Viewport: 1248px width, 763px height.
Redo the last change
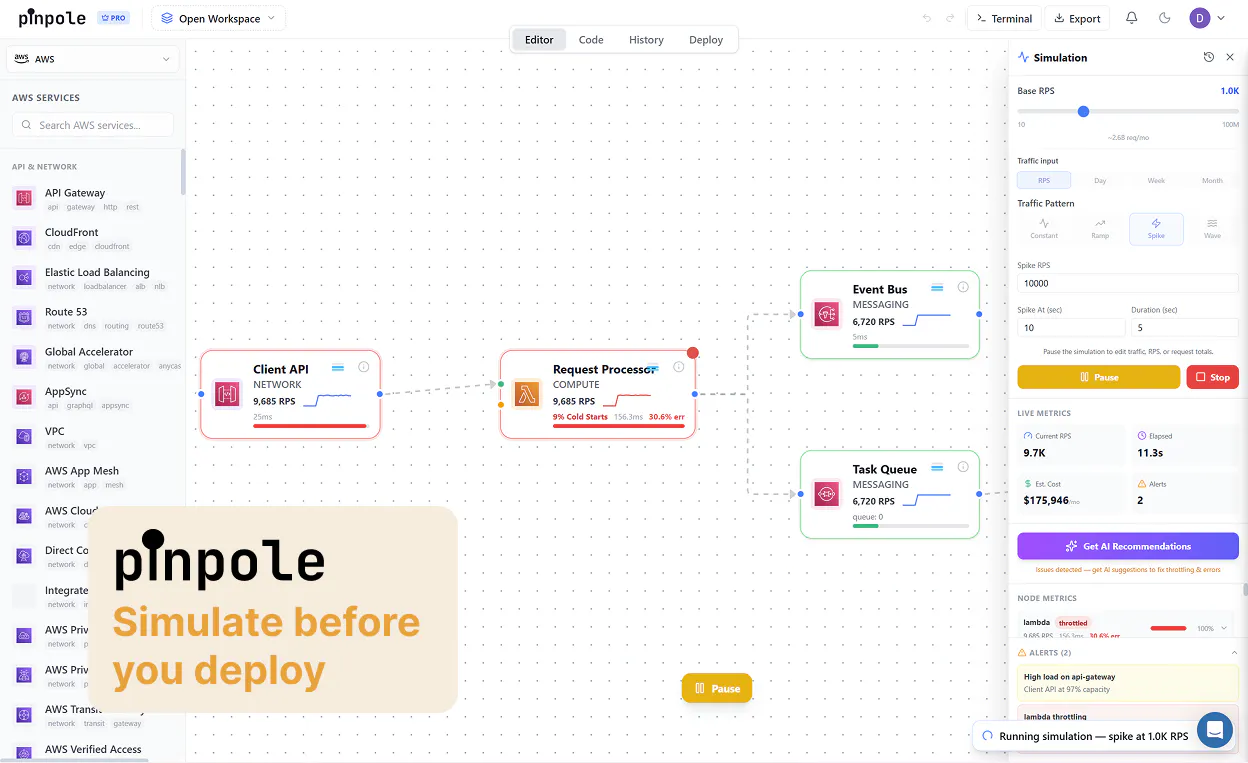click(x=950, y=18)
